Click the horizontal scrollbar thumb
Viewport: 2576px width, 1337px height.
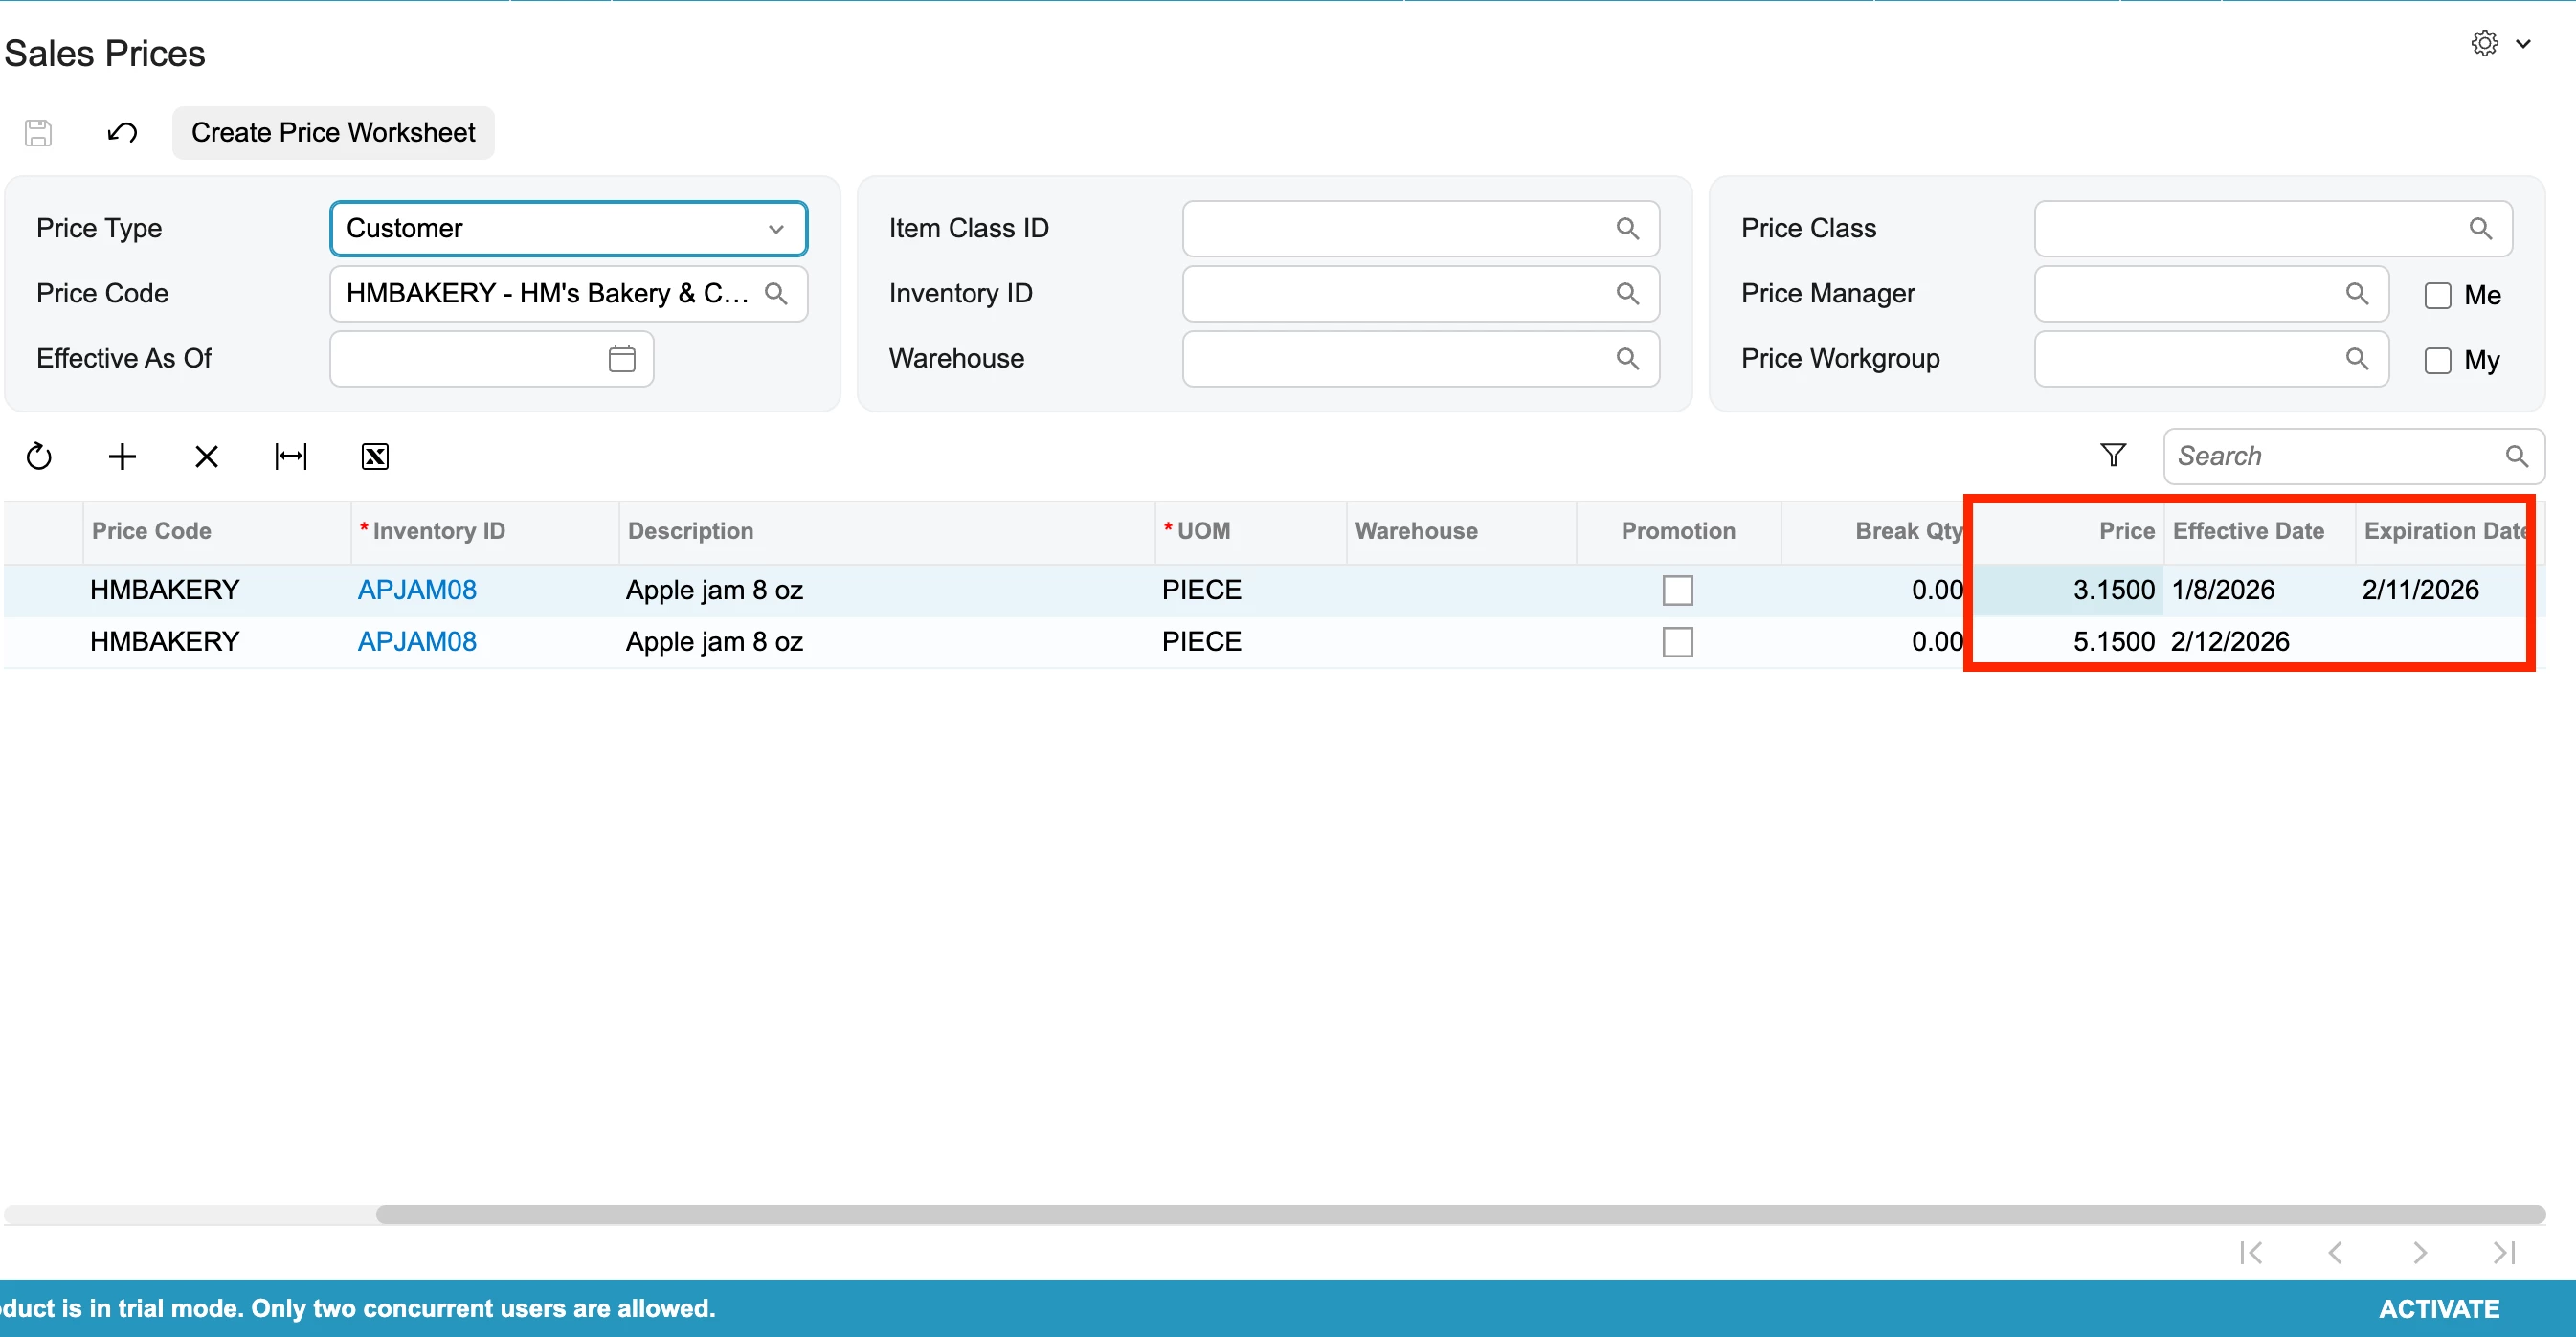click(1460, 1214)
